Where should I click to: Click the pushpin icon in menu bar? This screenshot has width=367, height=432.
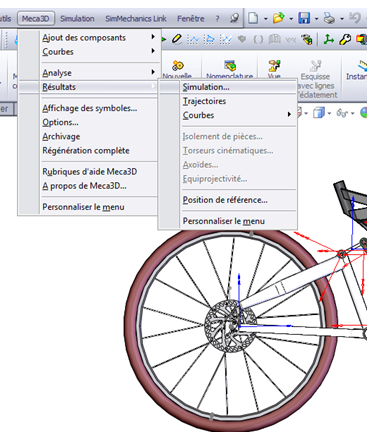coord(234,18)
